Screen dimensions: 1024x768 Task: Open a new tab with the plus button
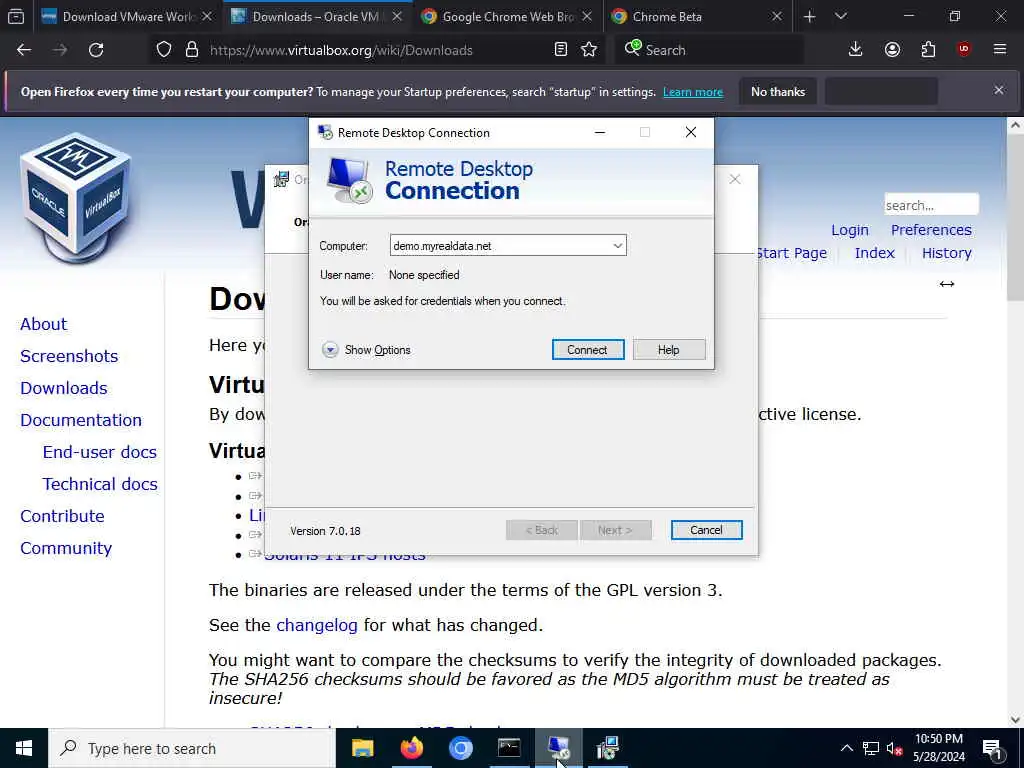[809, 16]
